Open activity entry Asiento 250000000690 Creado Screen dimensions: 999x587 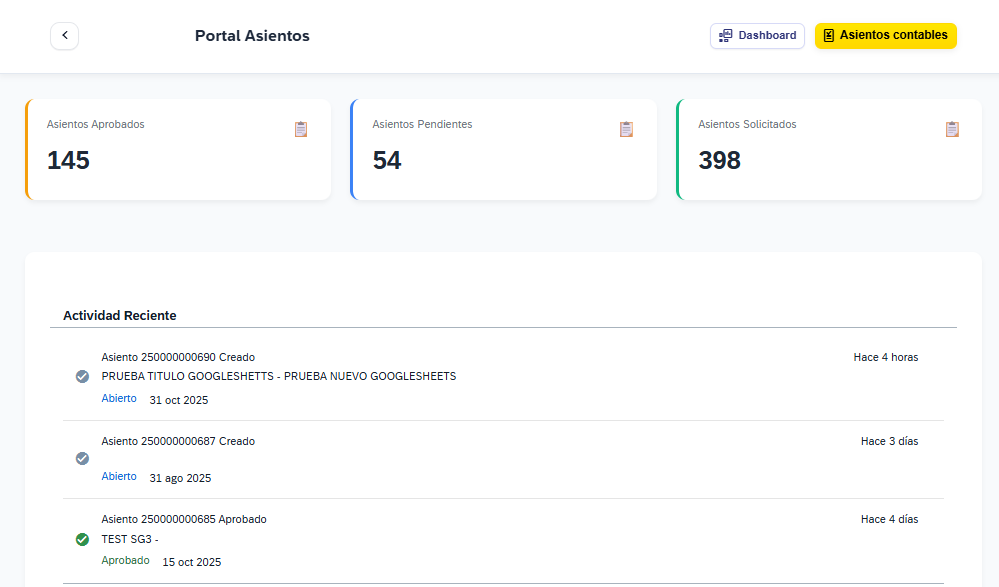178,357
